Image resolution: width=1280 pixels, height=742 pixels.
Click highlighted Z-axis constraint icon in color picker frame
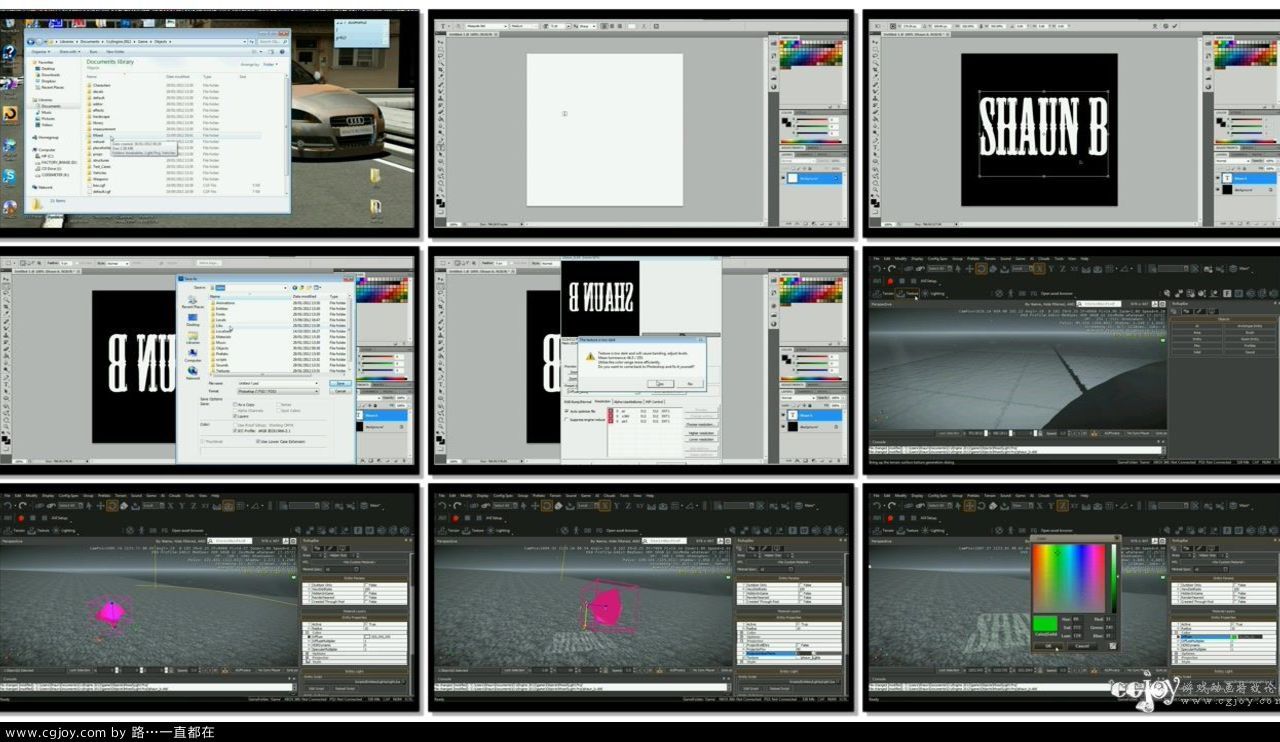[1063, 506]
